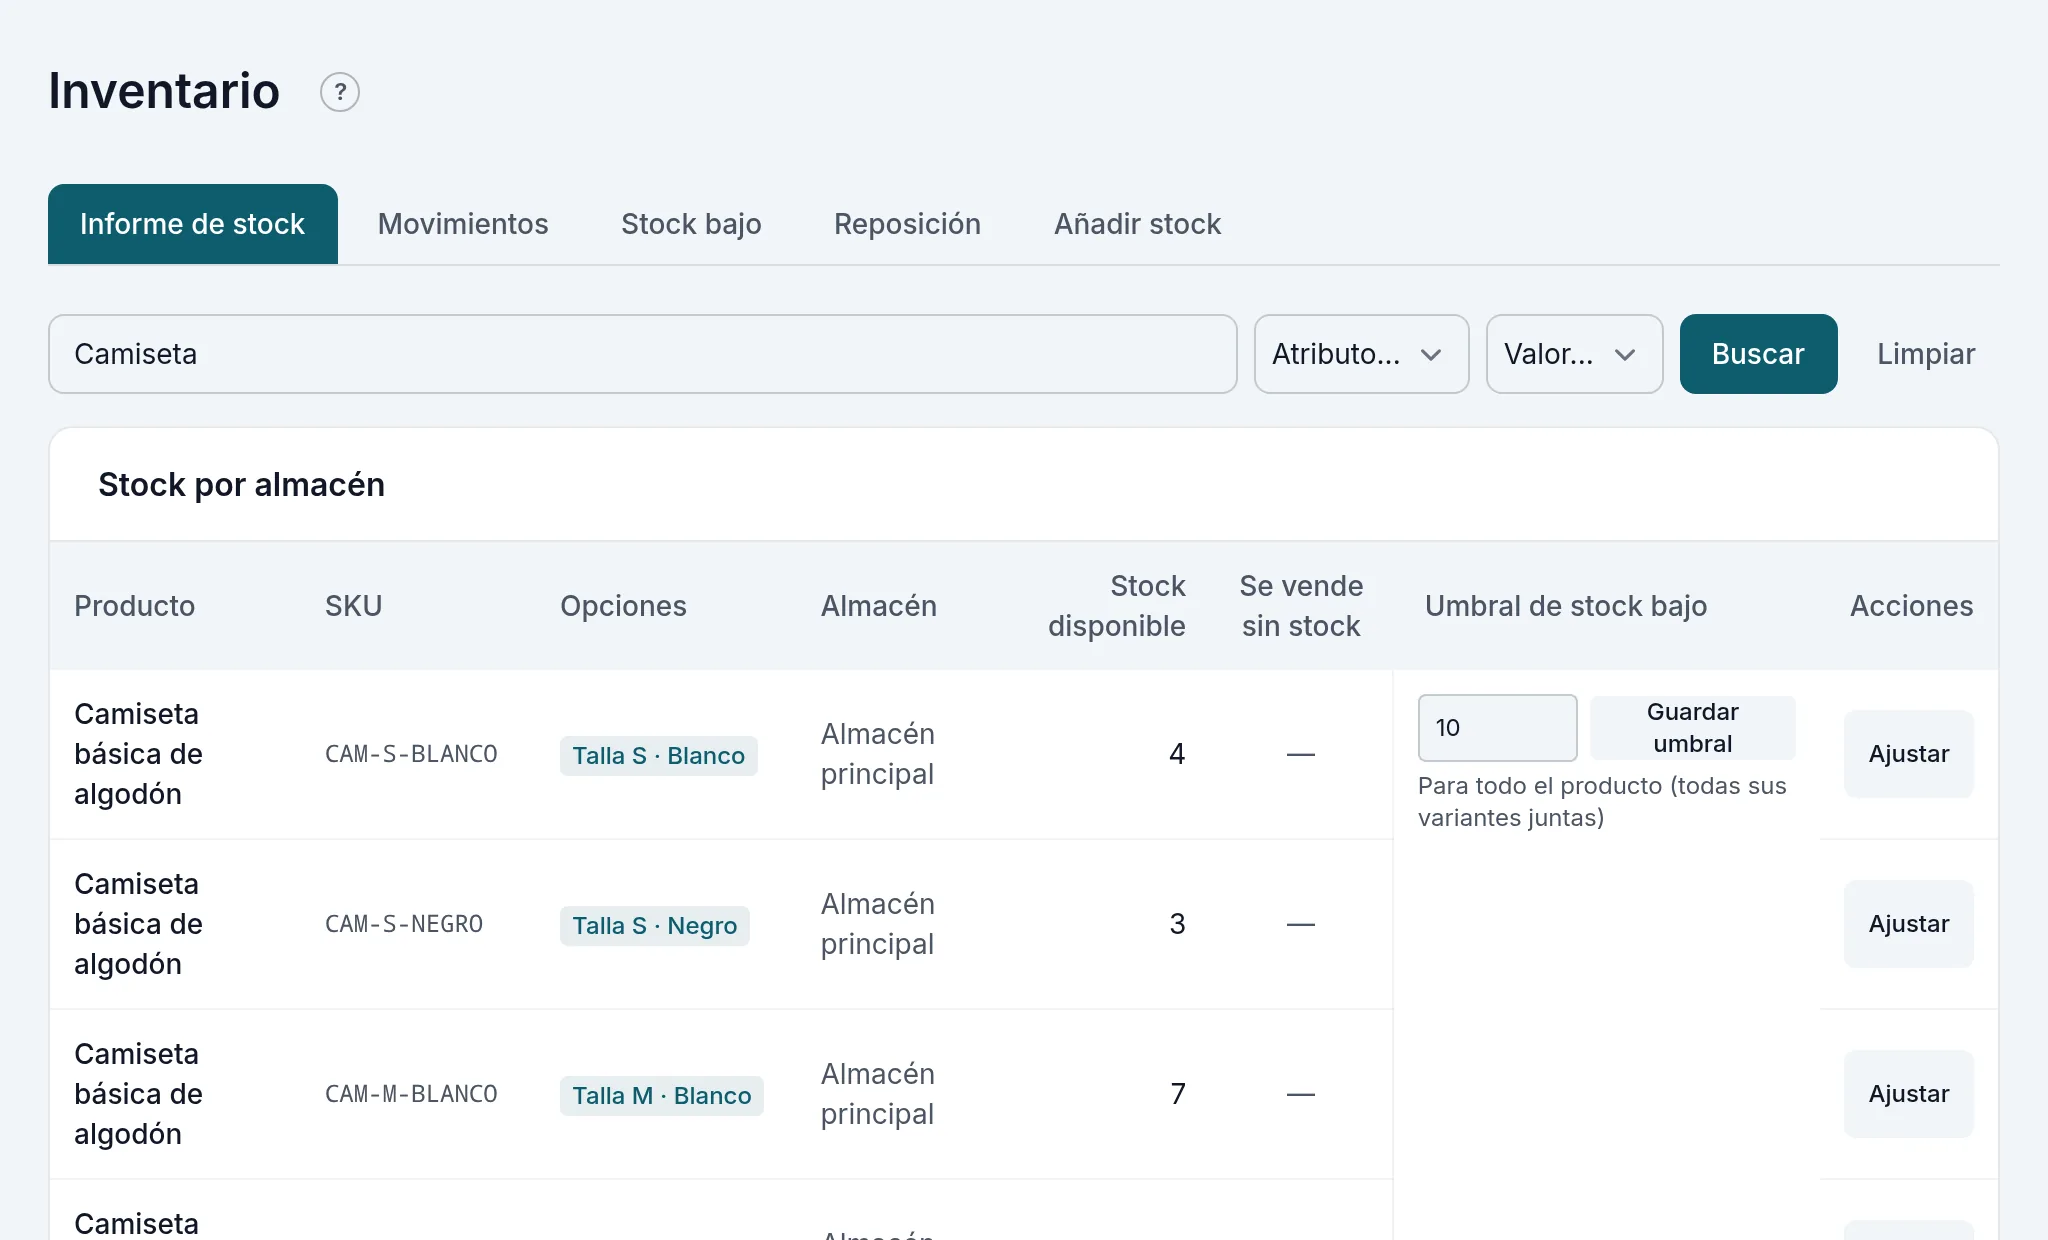
Task: Click the Se vende sin stock header
Action: (x=1301, y=606)
